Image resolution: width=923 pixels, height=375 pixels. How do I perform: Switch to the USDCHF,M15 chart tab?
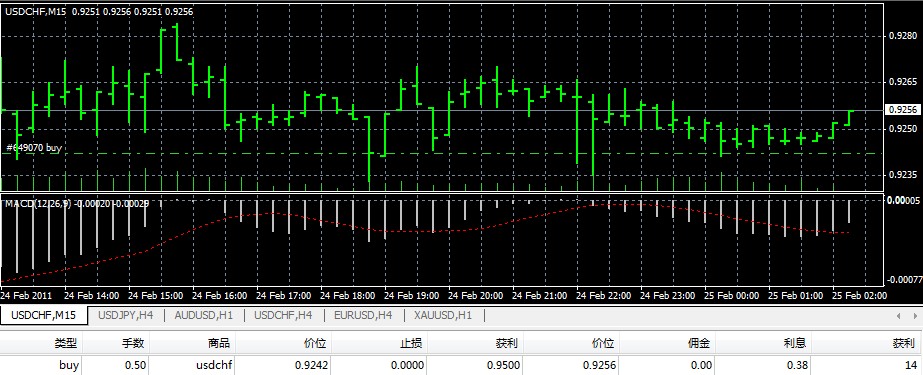(x=44, y=316)
